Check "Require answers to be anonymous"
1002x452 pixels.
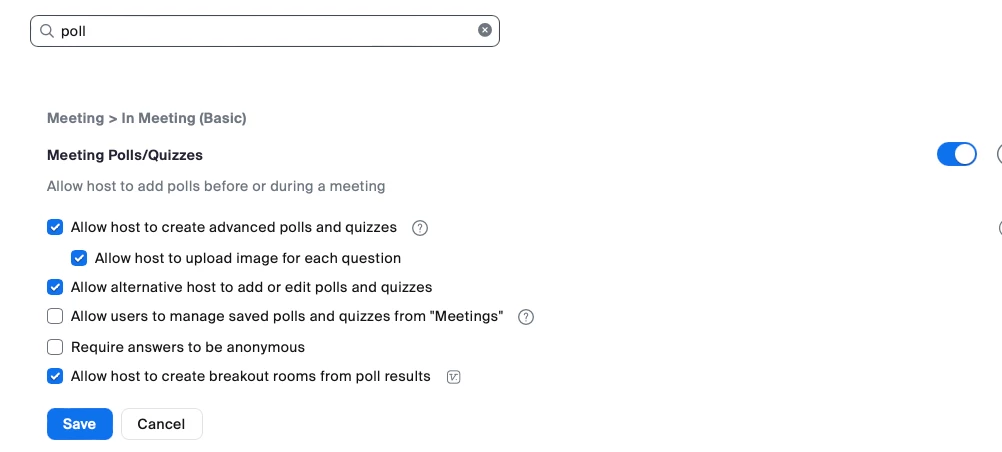tap(55, 348)
